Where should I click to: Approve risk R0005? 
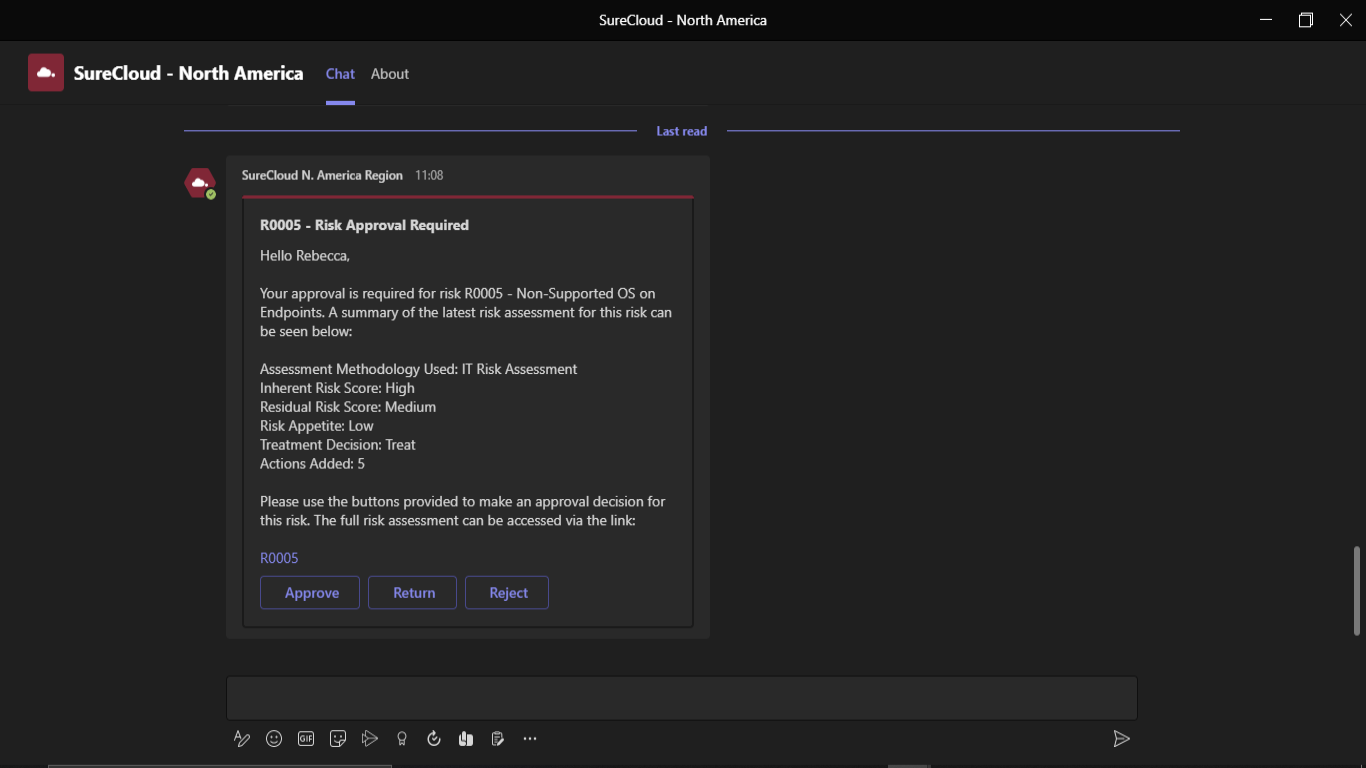click(x=310, y=593)
